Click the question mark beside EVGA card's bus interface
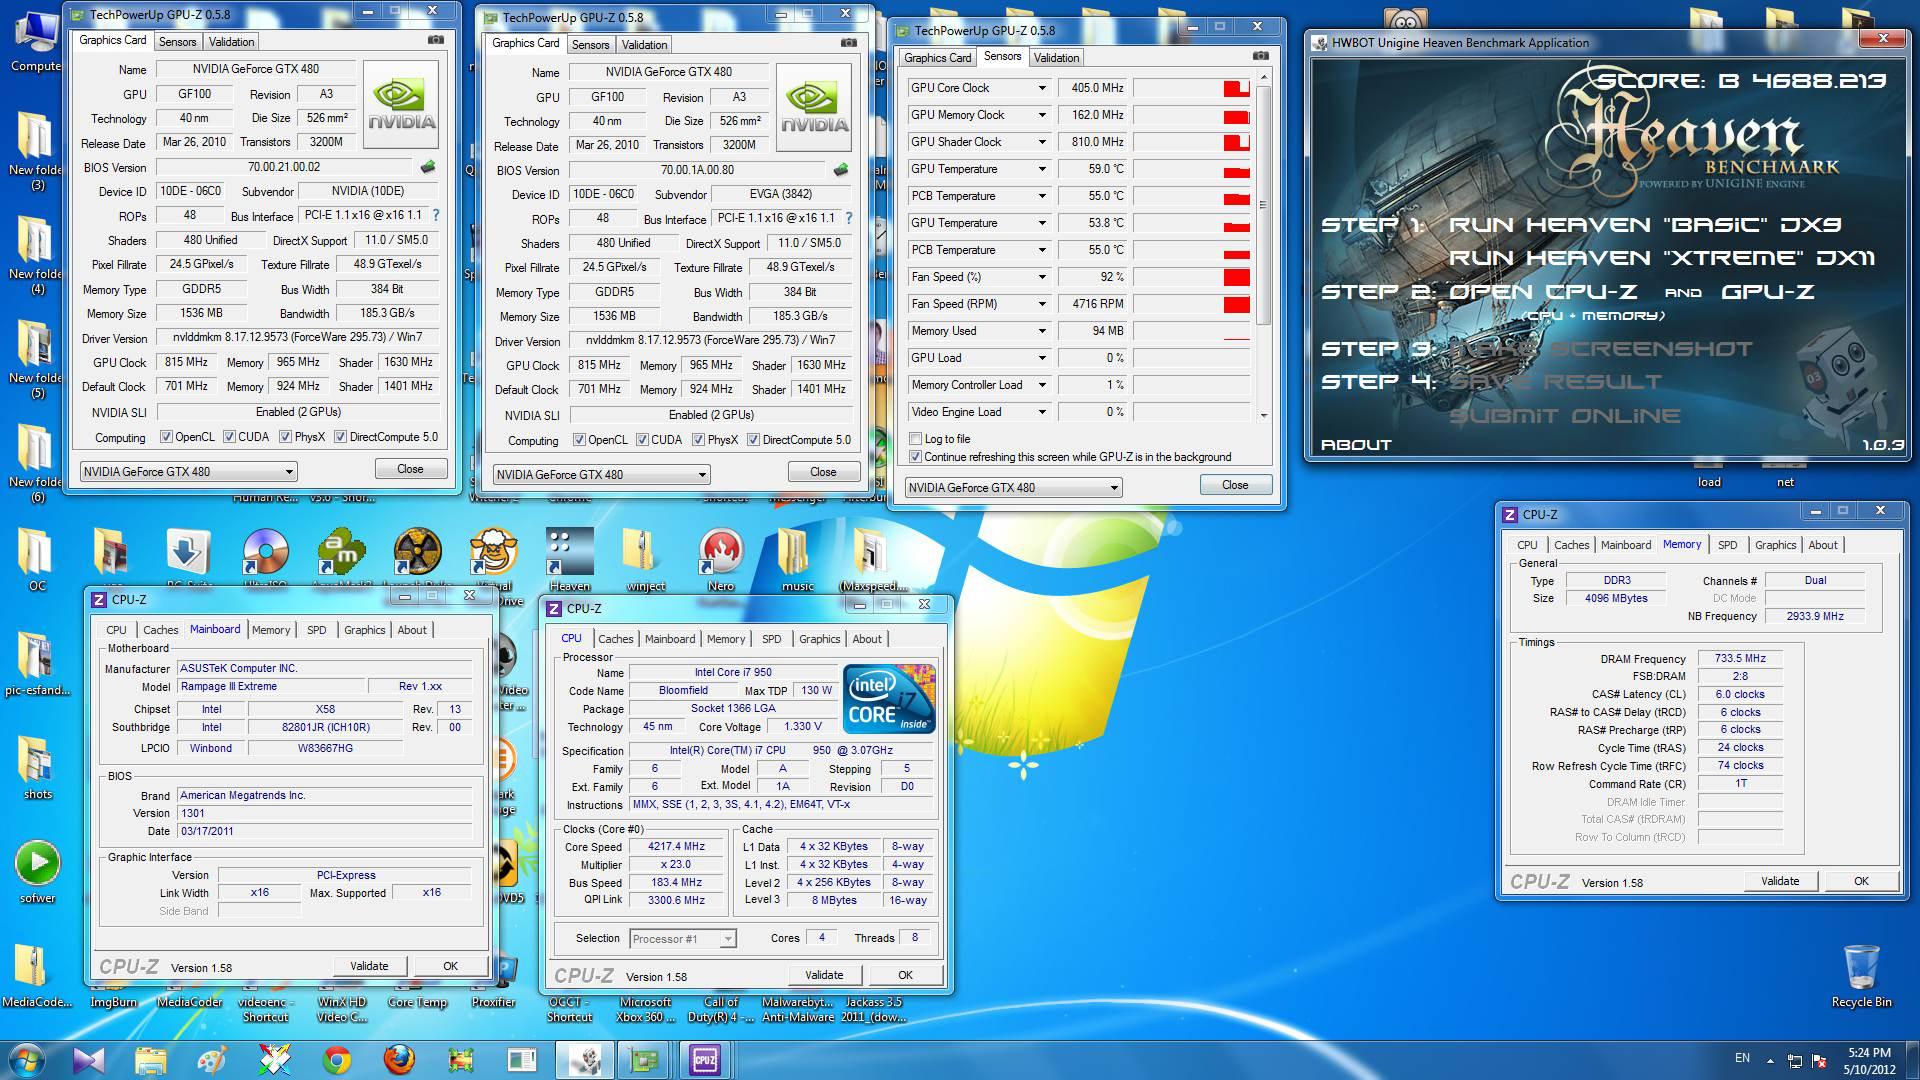Screen dimensions: 1920x1080 pos(849,218)
